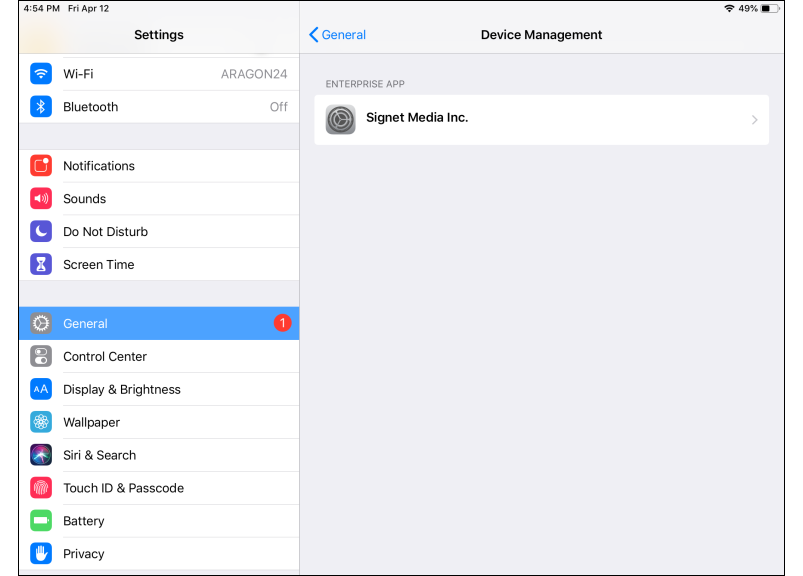Image resolution: width=803 pixels, height=576 pixels.
Task: Open Control Center settings
Action: [105, 357]
